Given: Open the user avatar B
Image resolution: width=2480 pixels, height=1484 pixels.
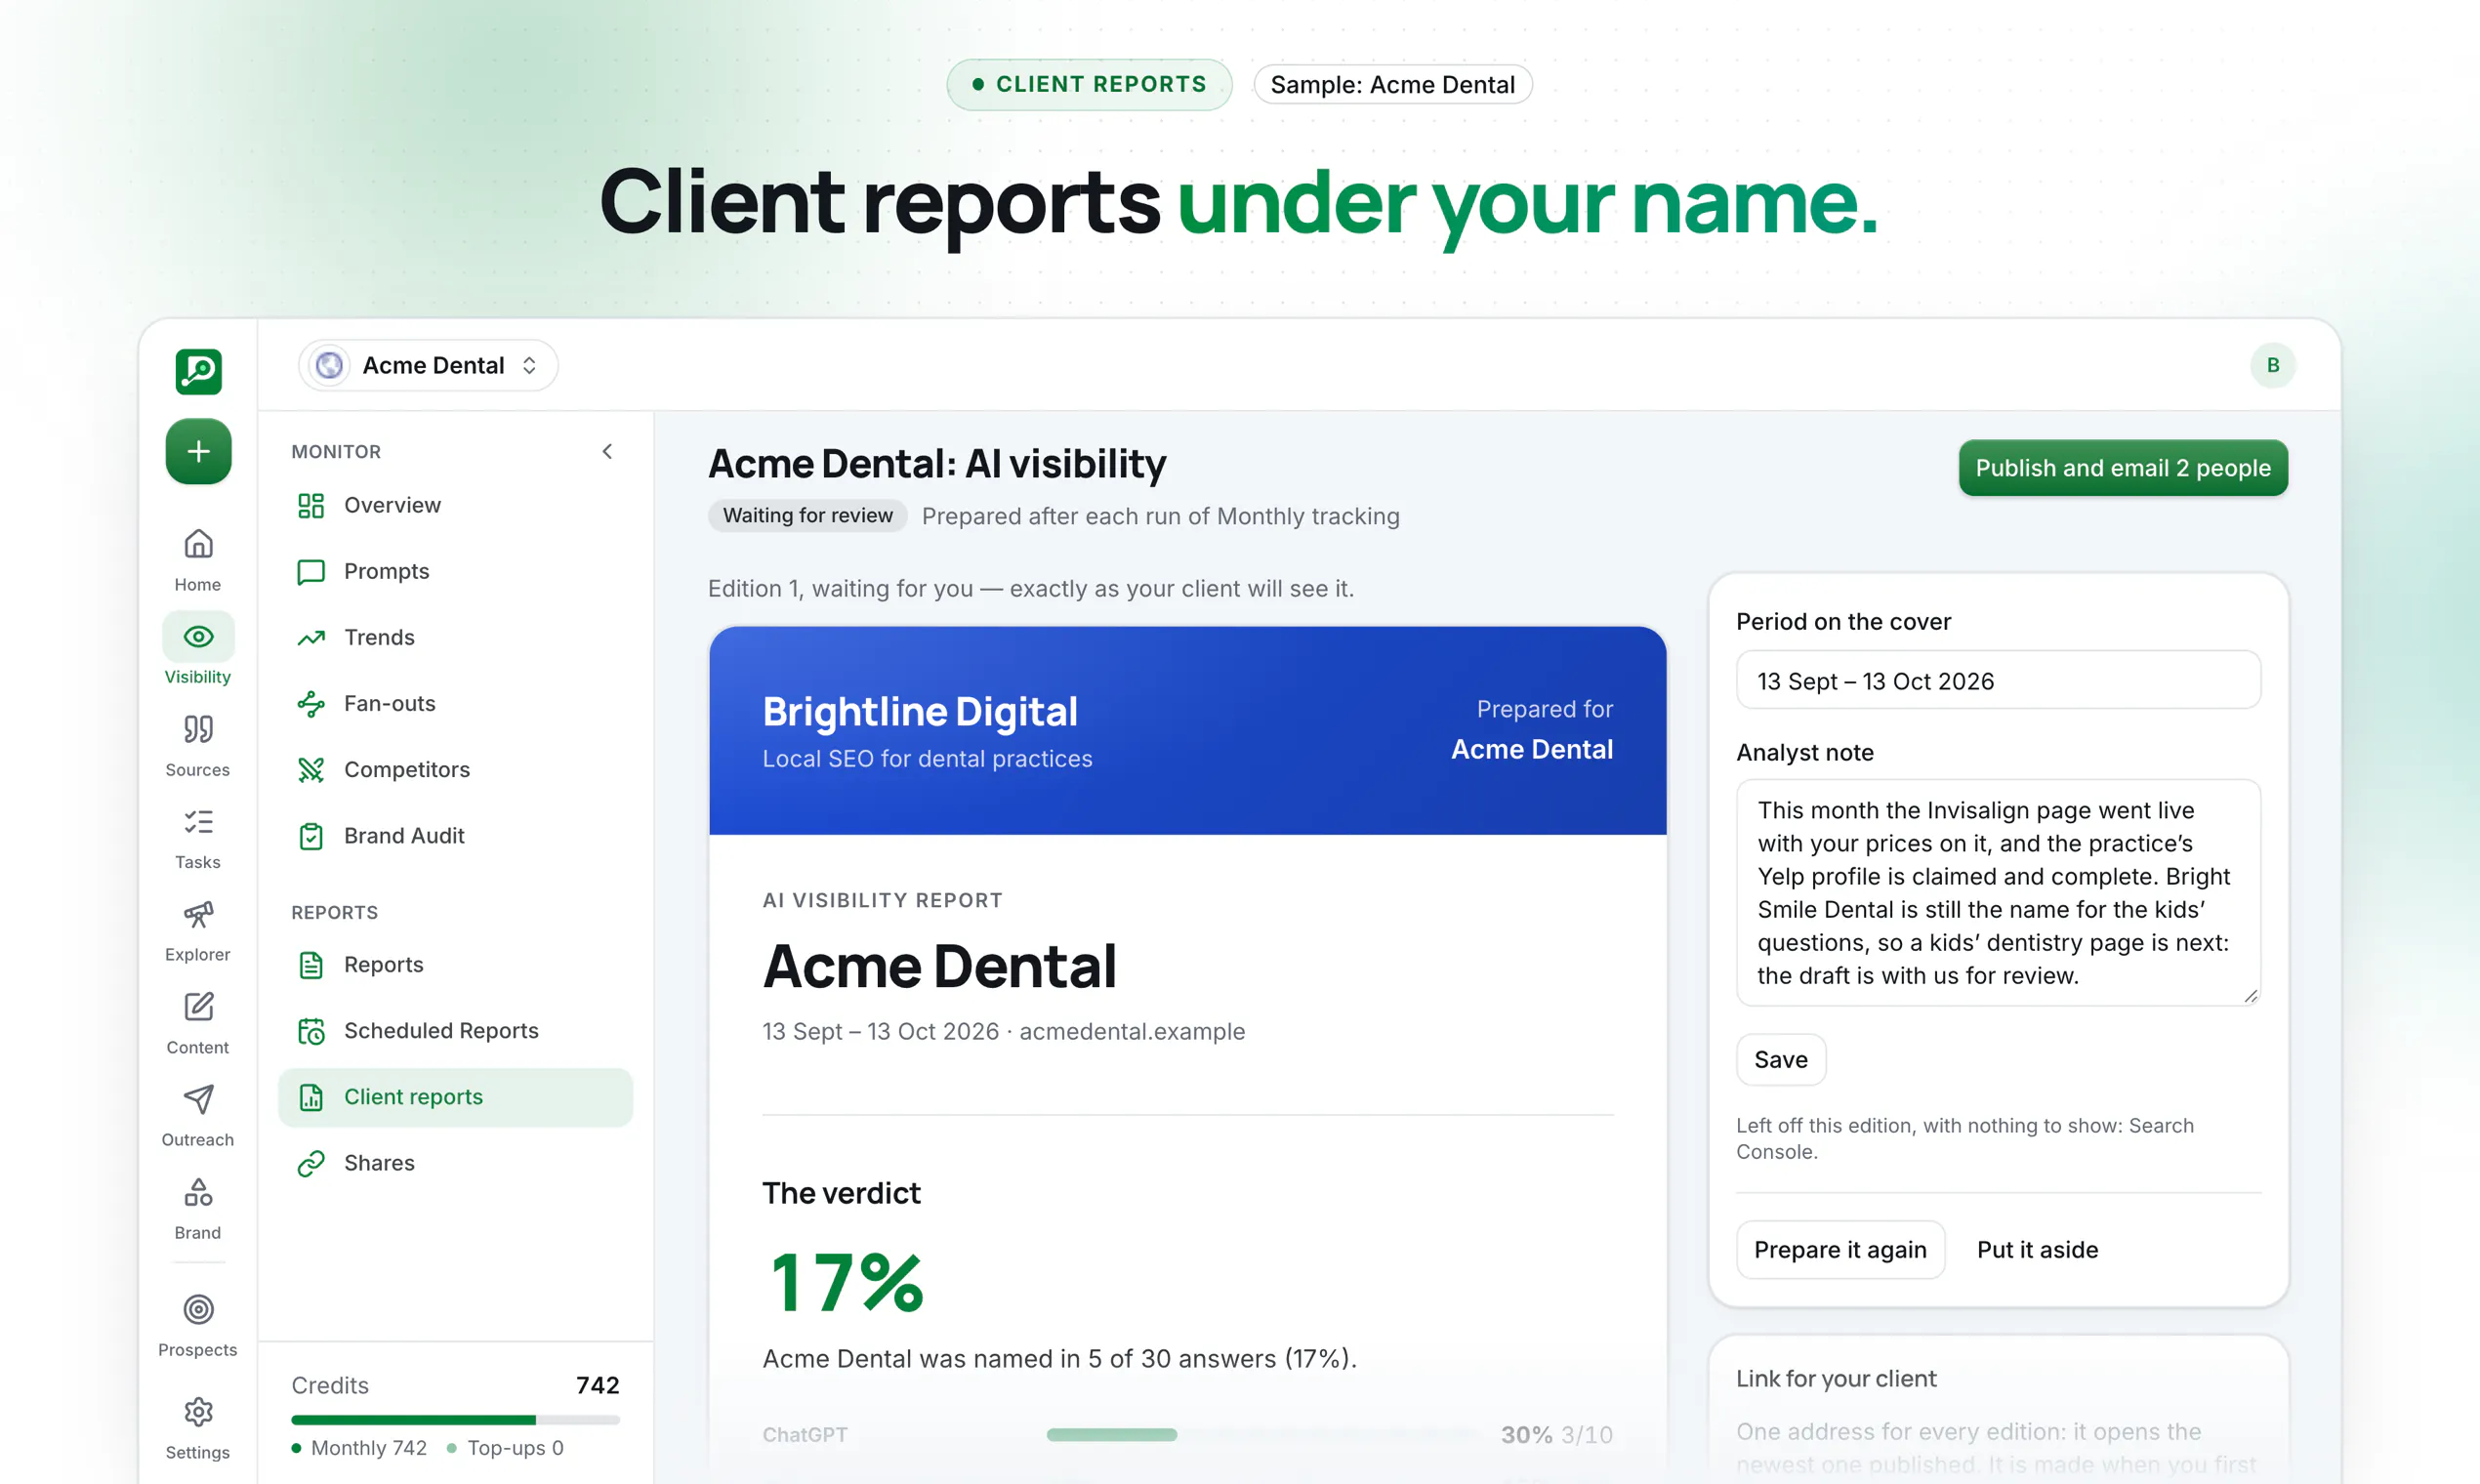Looking at the screenshot, I should point(2272,365).
